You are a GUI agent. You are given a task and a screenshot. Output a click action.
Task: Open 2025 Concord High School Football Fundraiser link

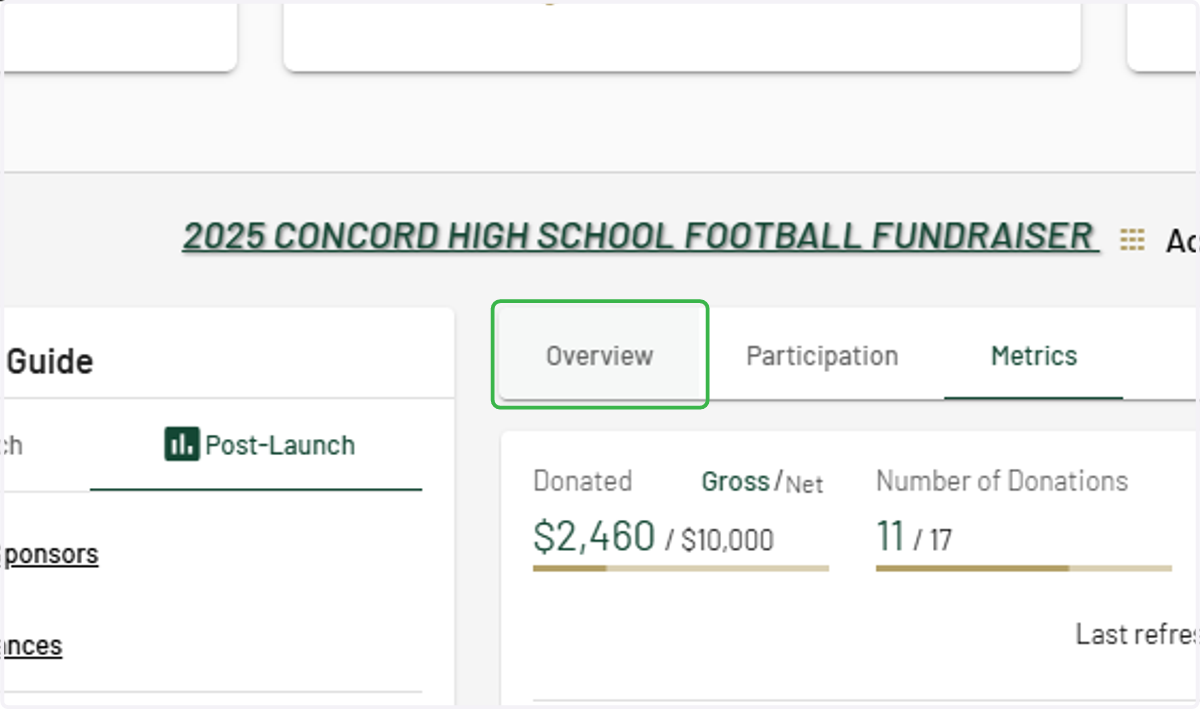[x=640, y=236]
